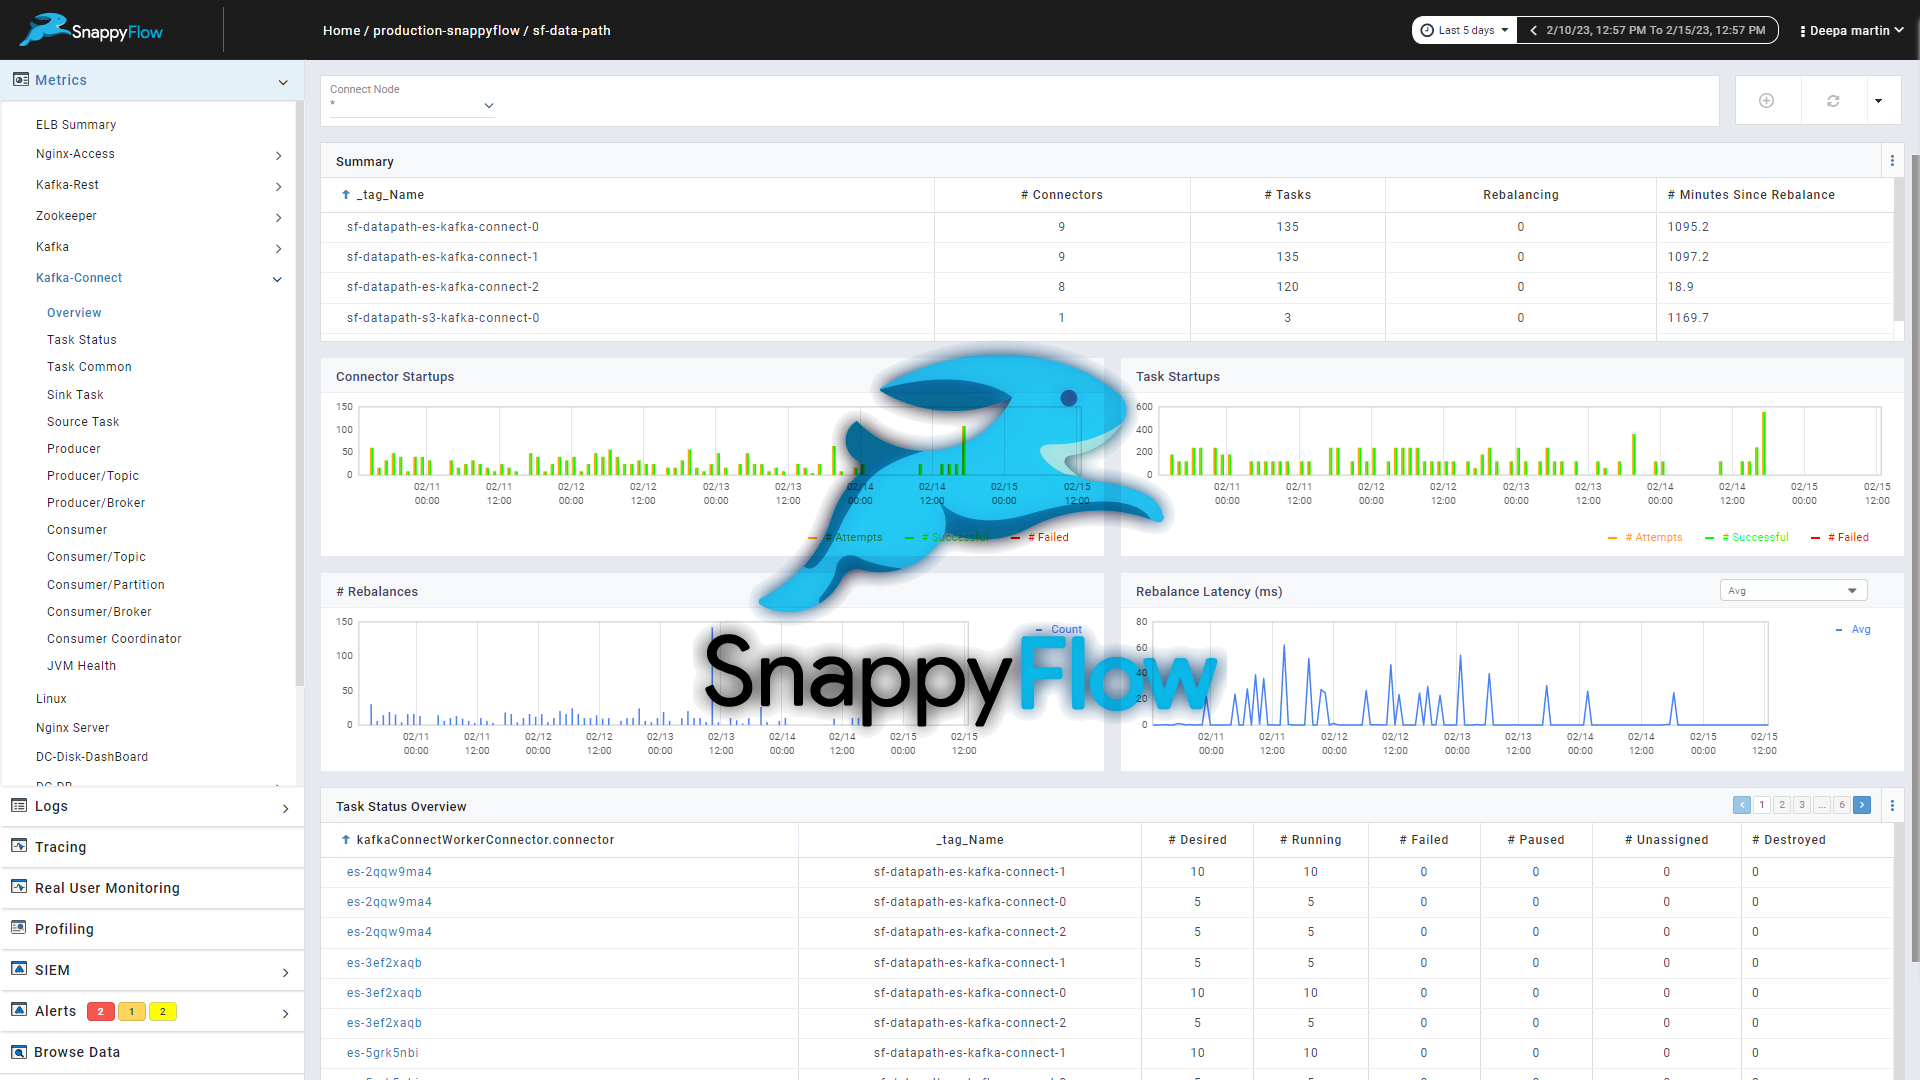Image resolution: width=1920 pixels, height=1080 pixels.
Task: Select the Kafka-Connect Overview tab
Action: (x=75, y=313)
